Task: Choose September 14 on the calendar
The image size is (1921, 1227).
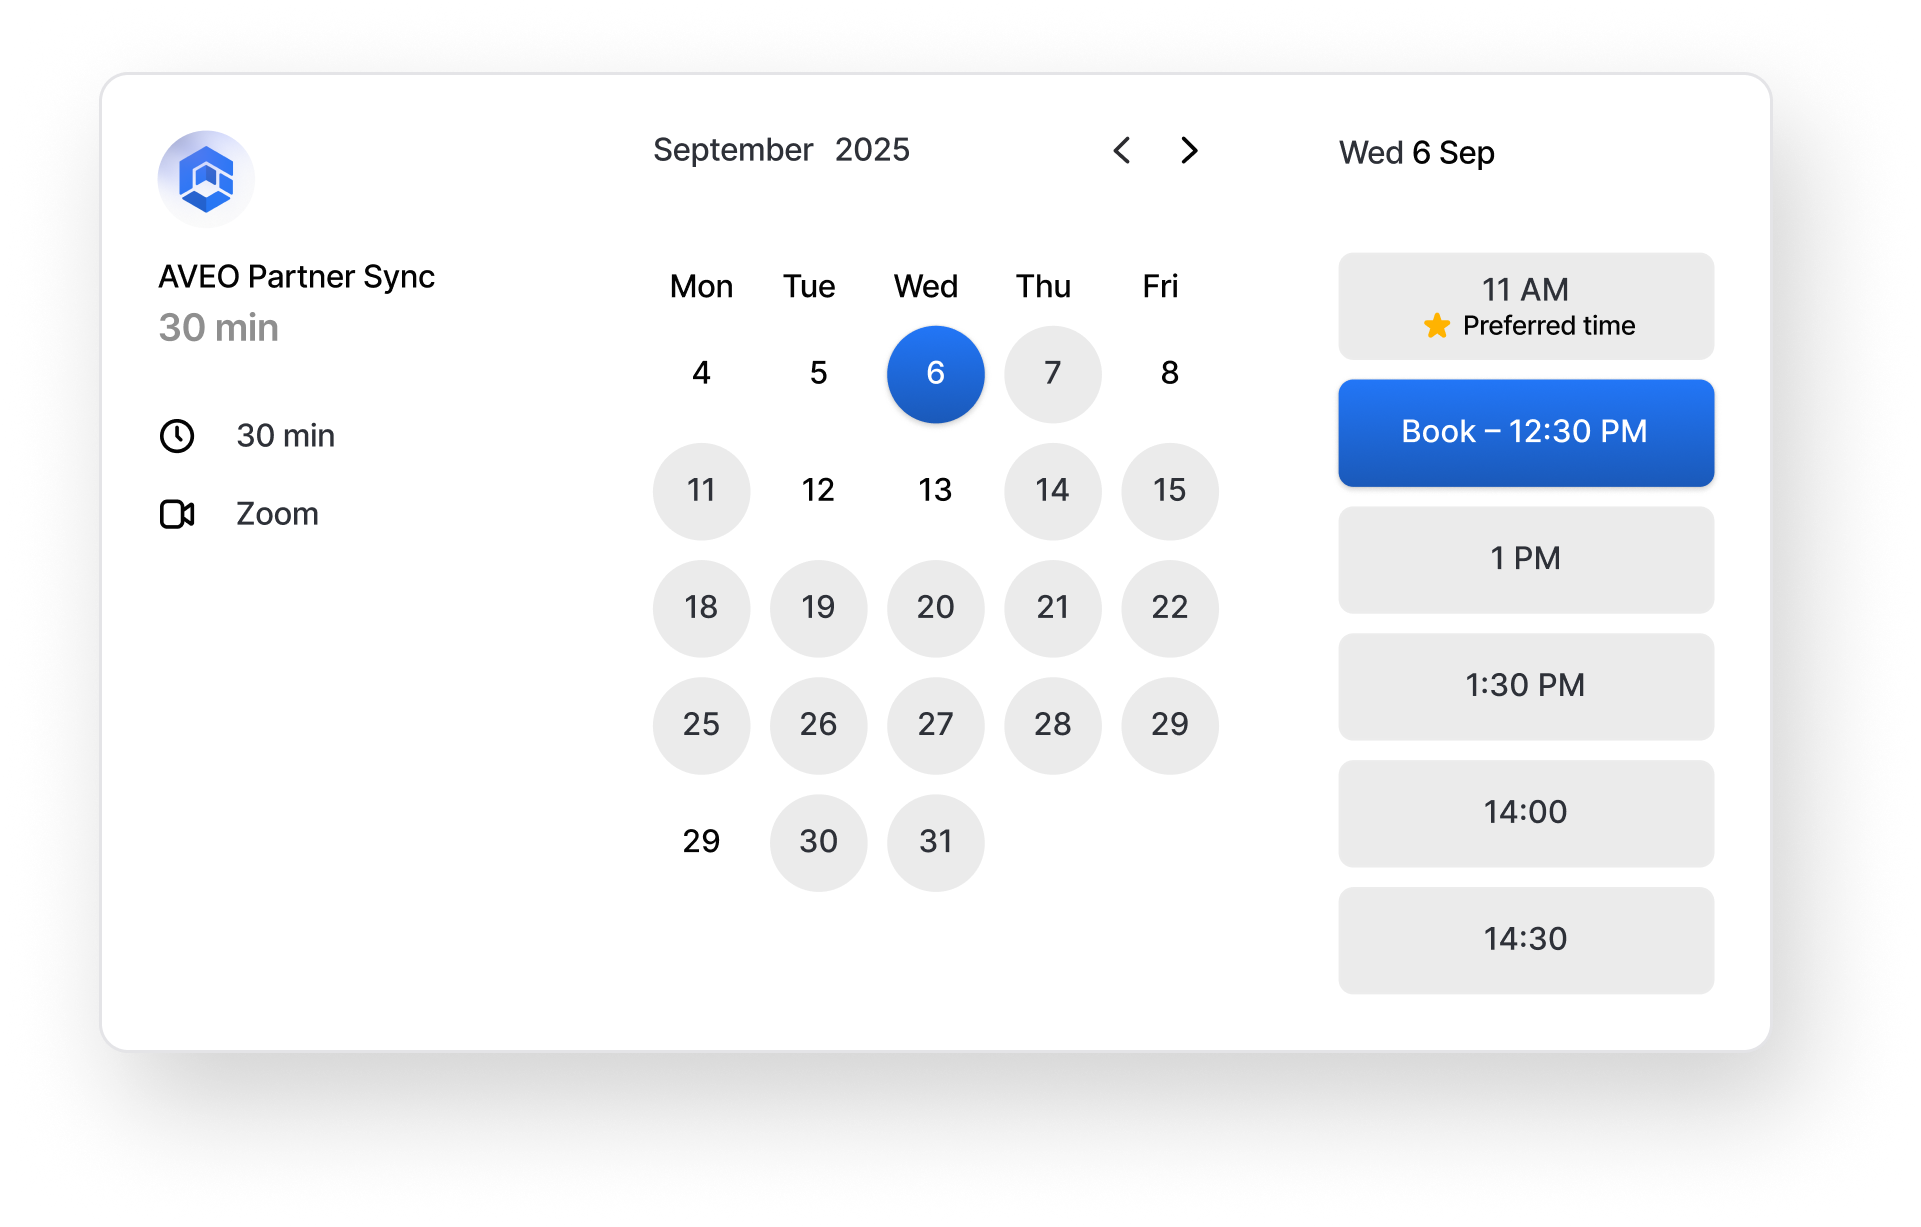Action: click(1052, 491)
